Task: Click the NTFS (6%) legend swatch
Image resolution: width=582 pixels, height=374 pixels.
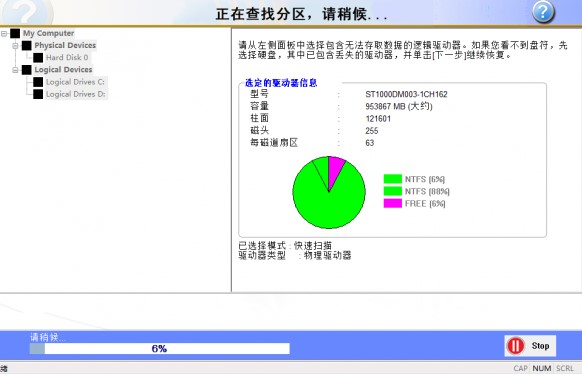Action: tap(393, 179)
